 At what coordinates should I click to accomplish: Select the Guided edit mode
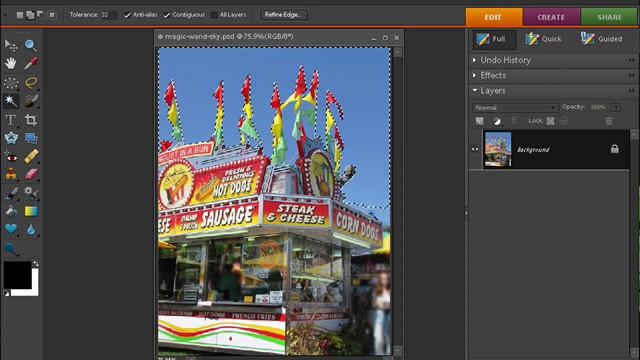602,39
